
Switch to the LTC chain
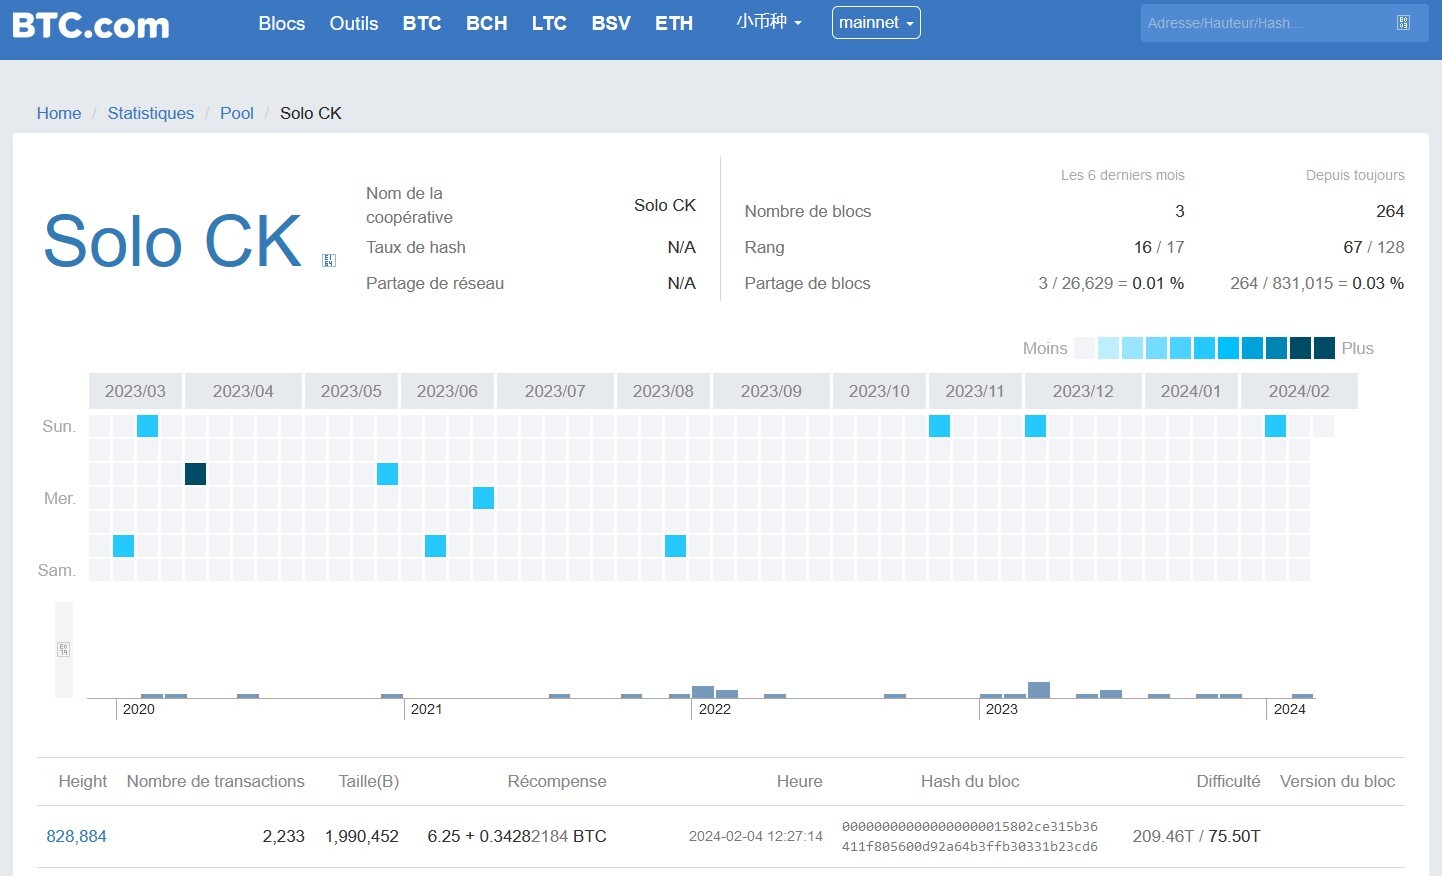(549, 23)
